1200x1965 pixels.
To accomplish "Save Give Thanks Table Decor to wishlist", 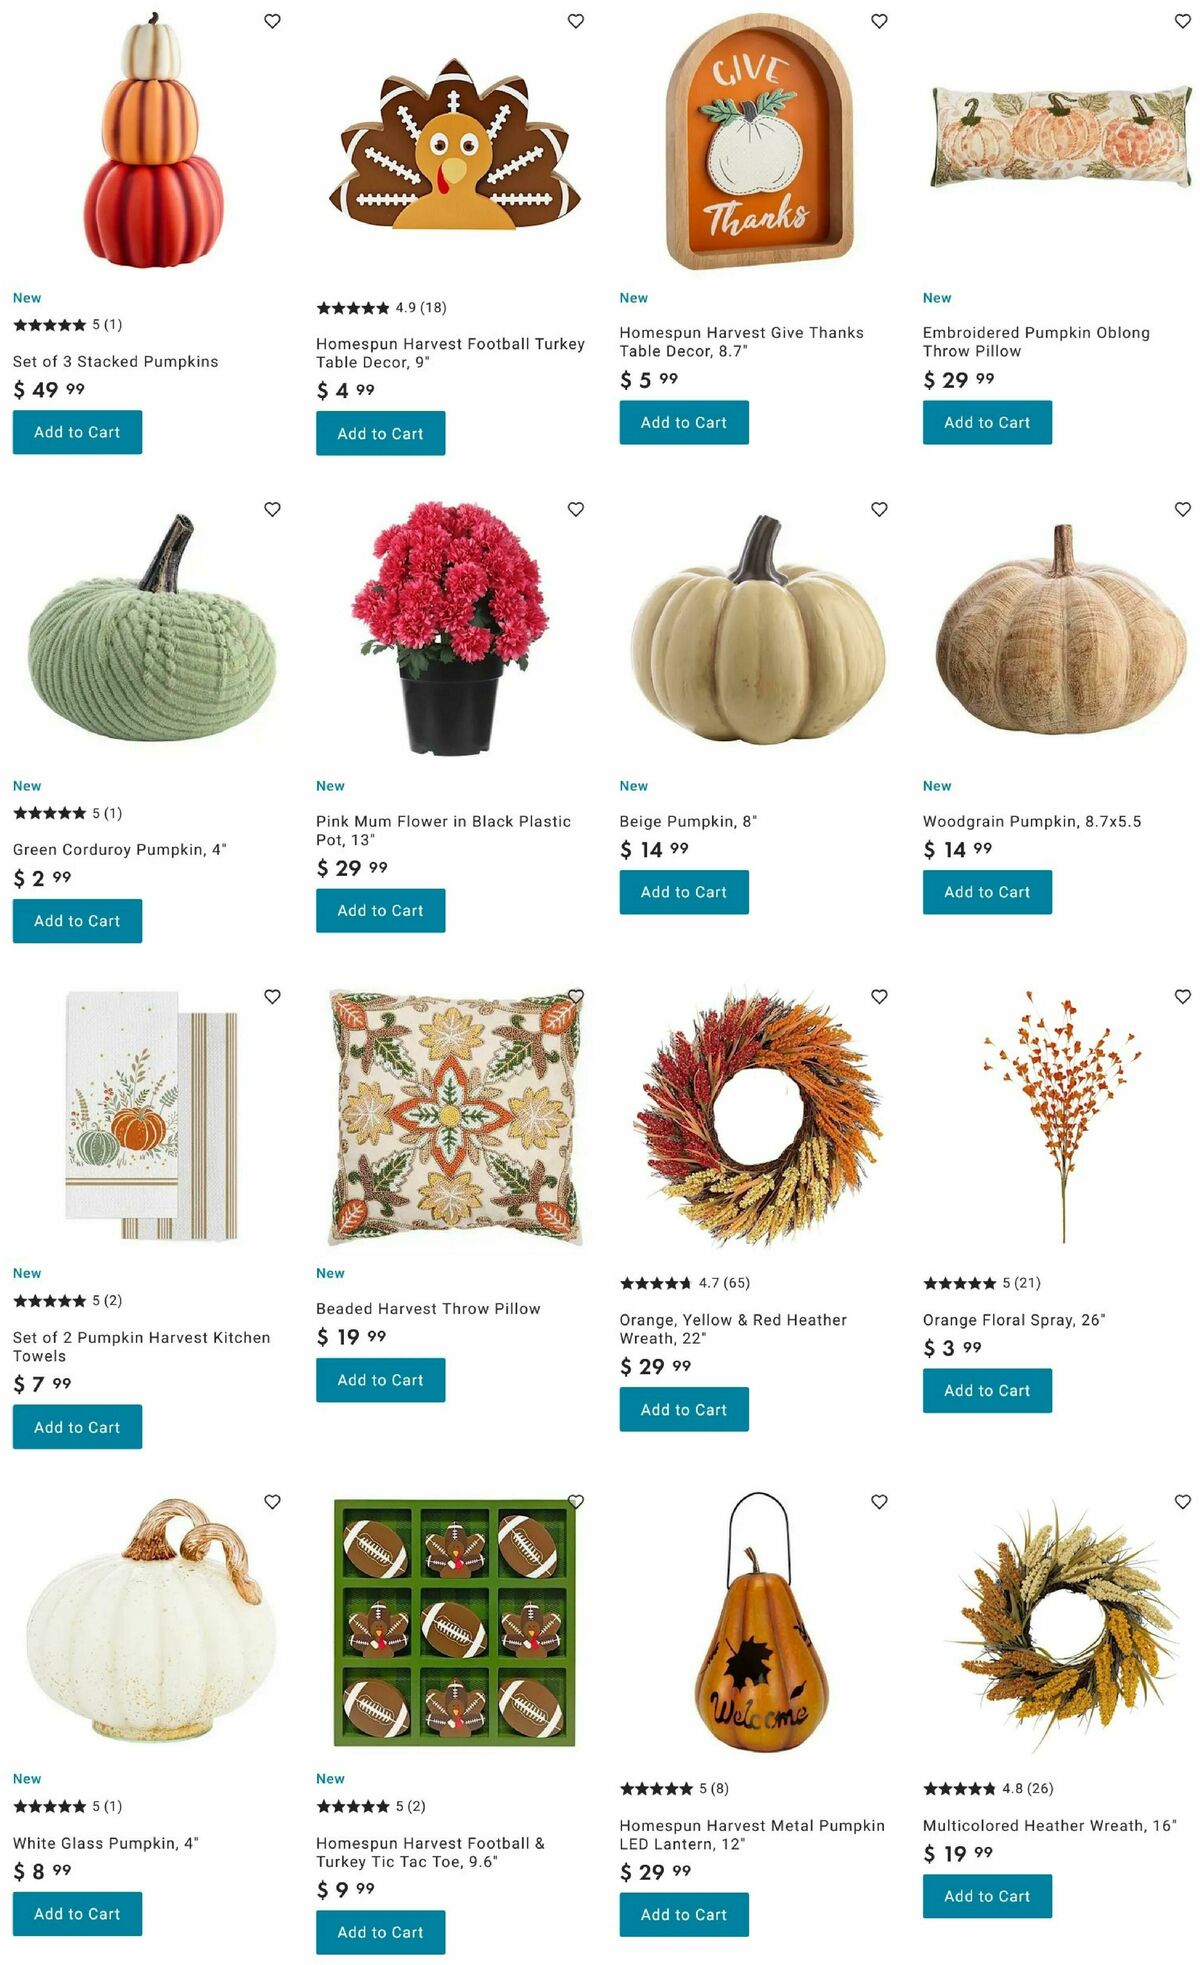I will 879,21.
